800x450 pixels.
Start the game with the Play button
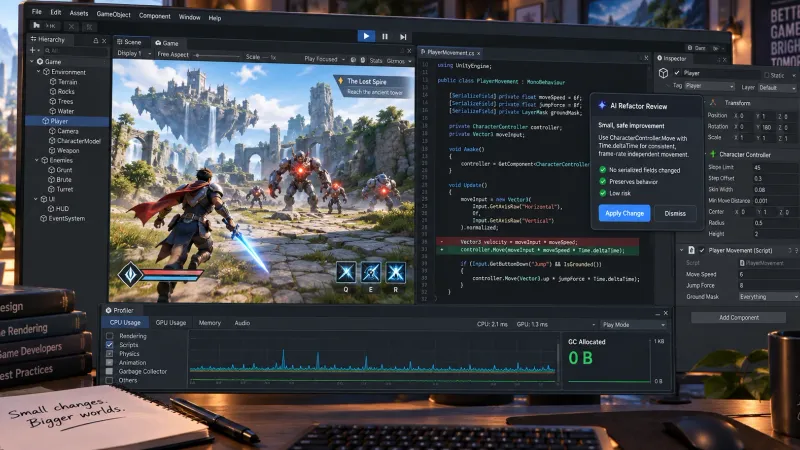pos(366,36)
